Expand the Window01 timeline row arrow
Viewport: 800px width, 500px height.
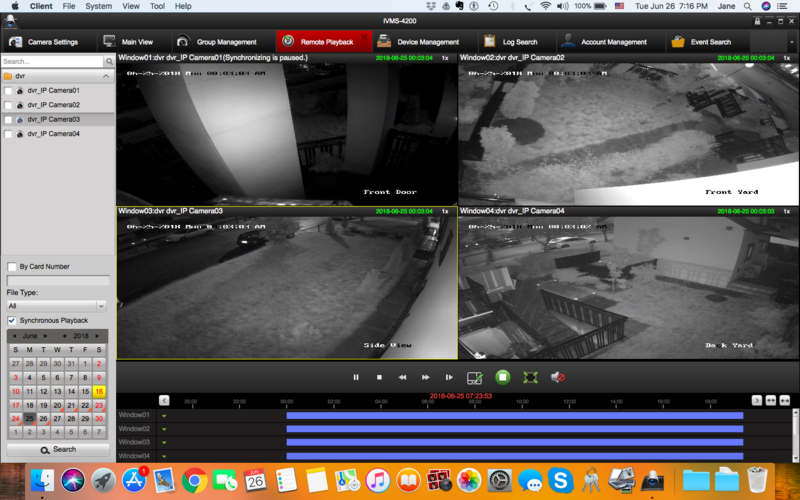tap(164, 416)
